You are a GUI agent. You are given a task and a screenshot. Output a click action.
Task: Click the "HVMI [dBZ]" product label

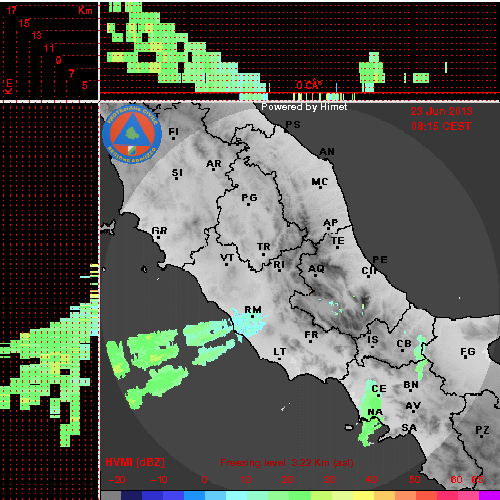tap(135, 462)
